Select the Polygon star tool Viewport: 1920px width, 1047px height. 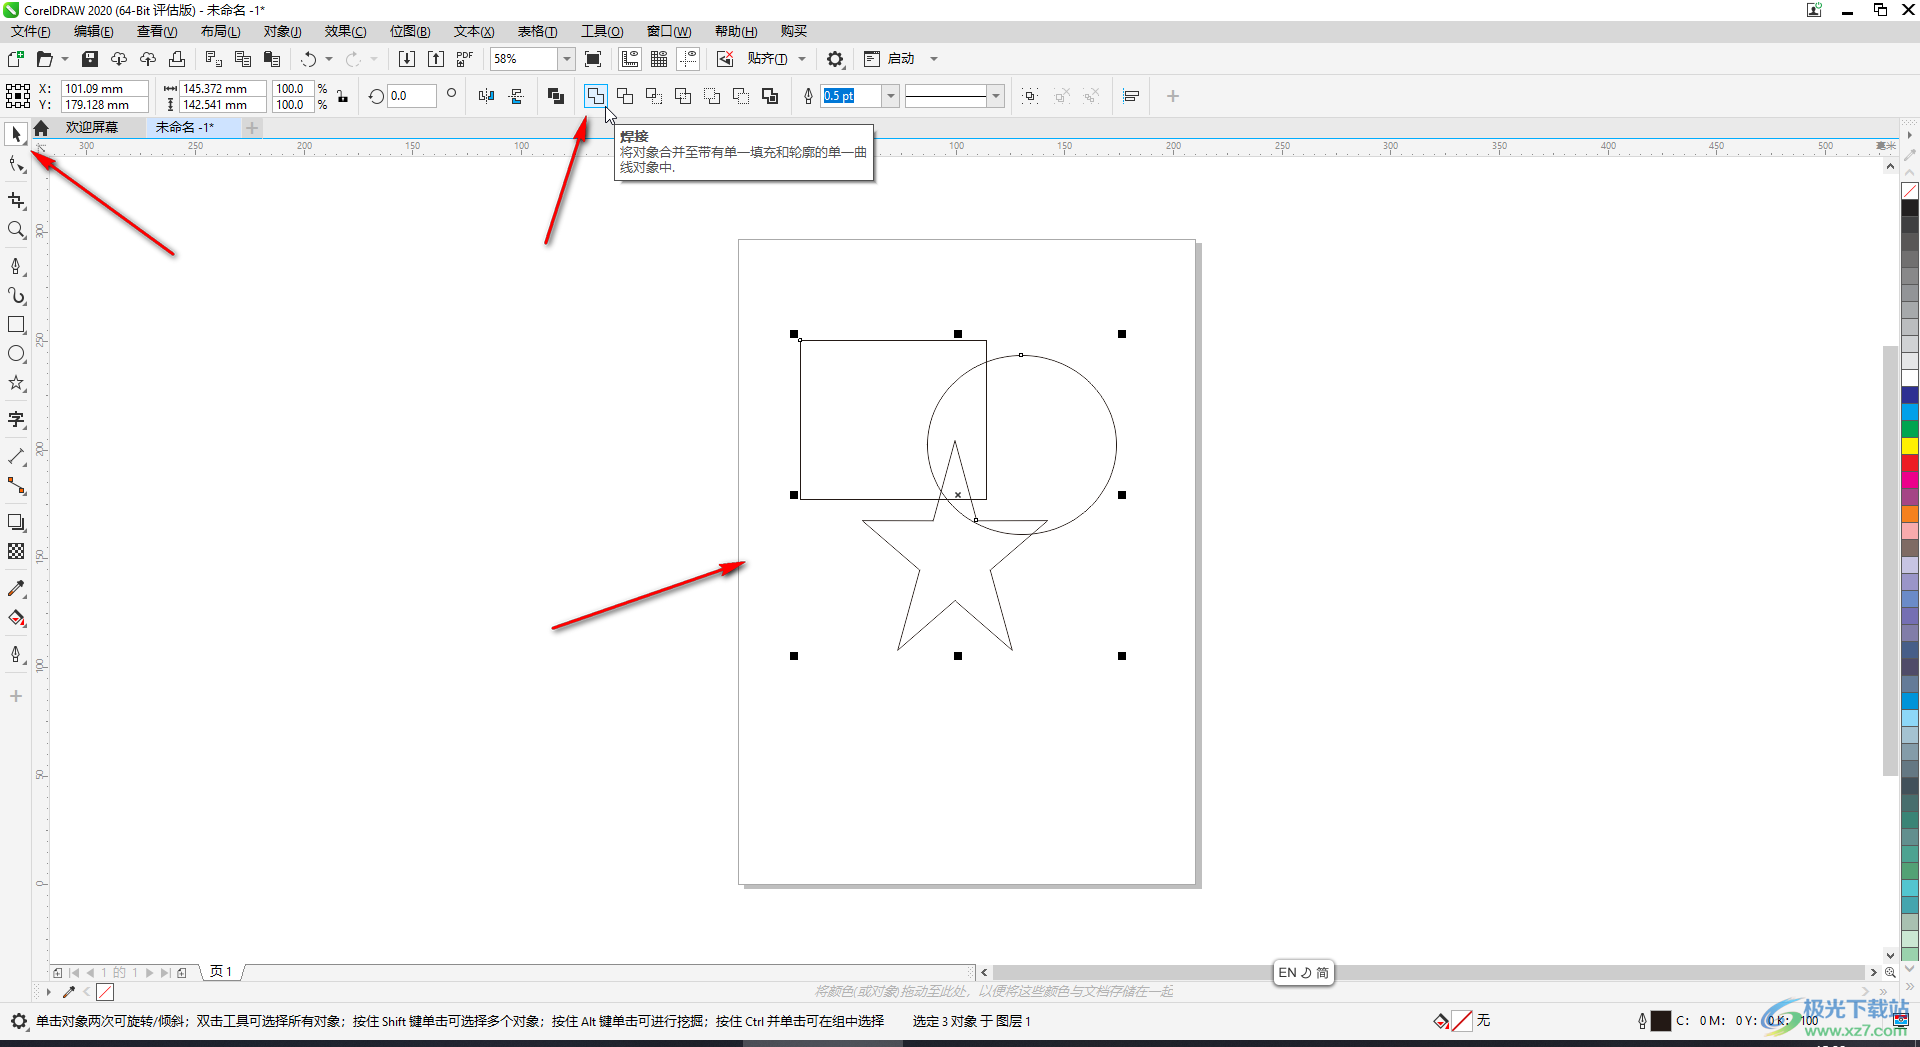16,383
